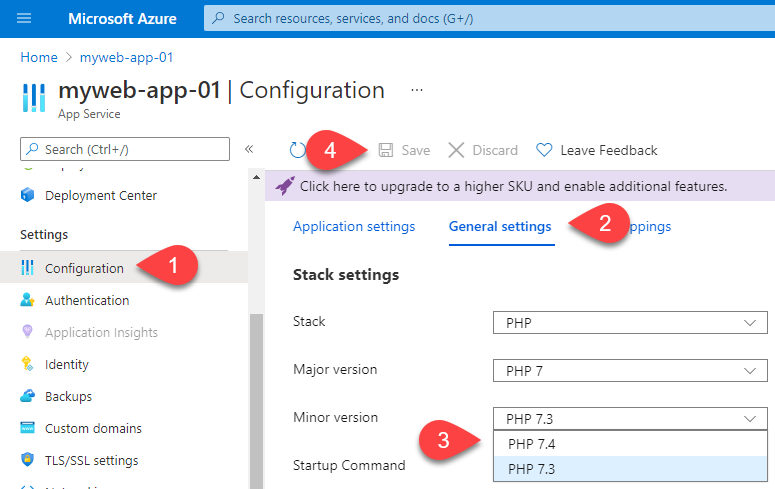Focus the sidebar Search (Ctrl+/) field

click(125, 149)
